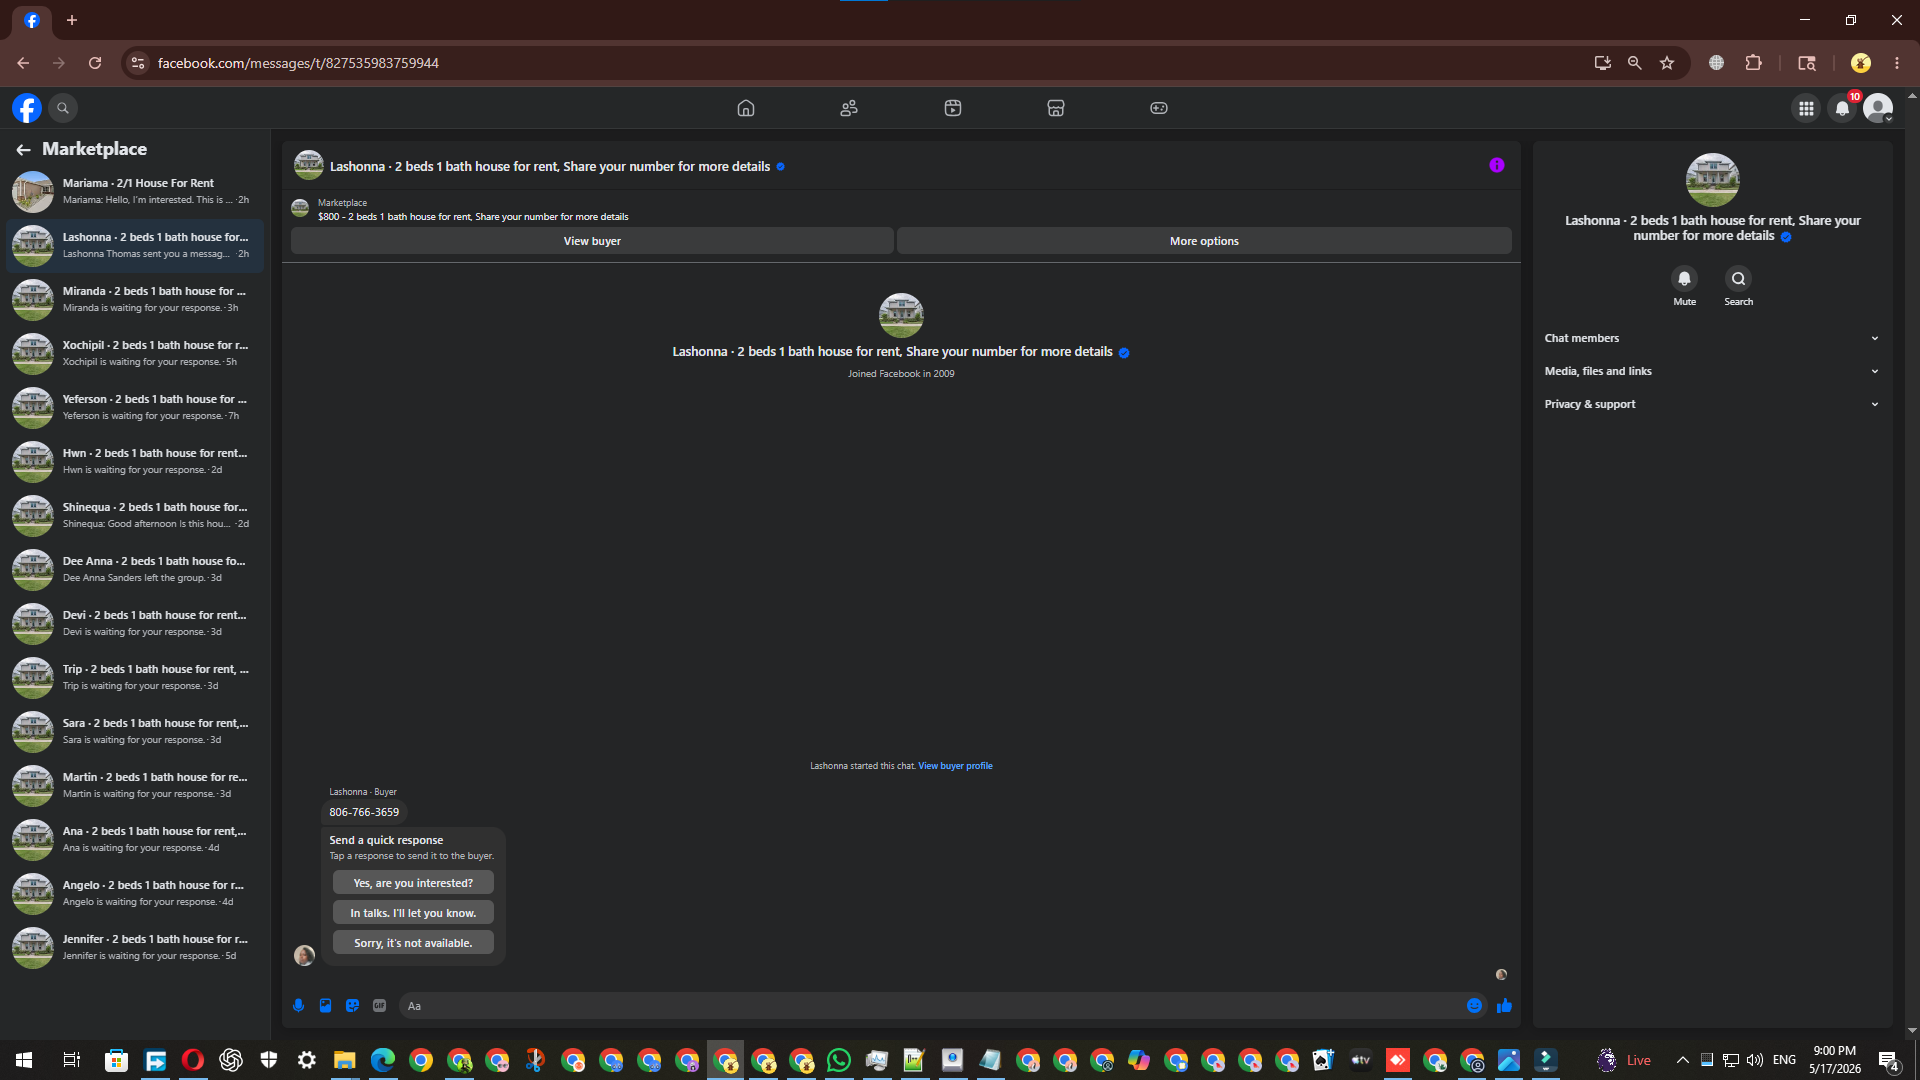Choose a sticker from the sticker icon

click(353, 1006)
